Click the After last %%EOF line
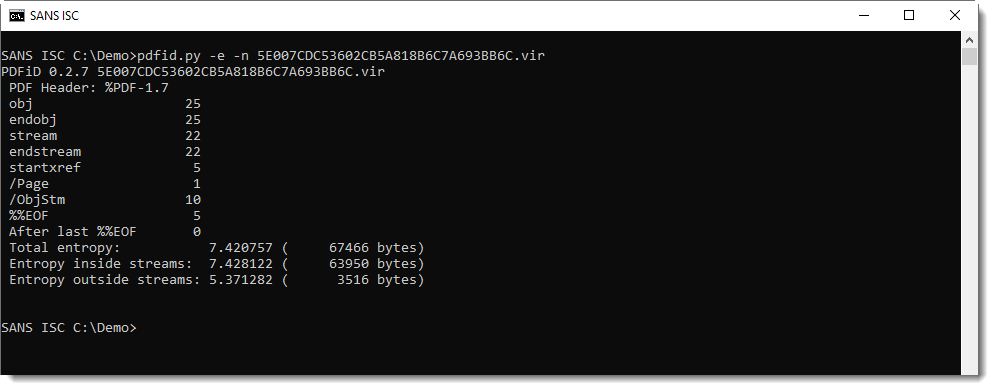The height and width of the screenshot is (390, 994). [105, 231]
